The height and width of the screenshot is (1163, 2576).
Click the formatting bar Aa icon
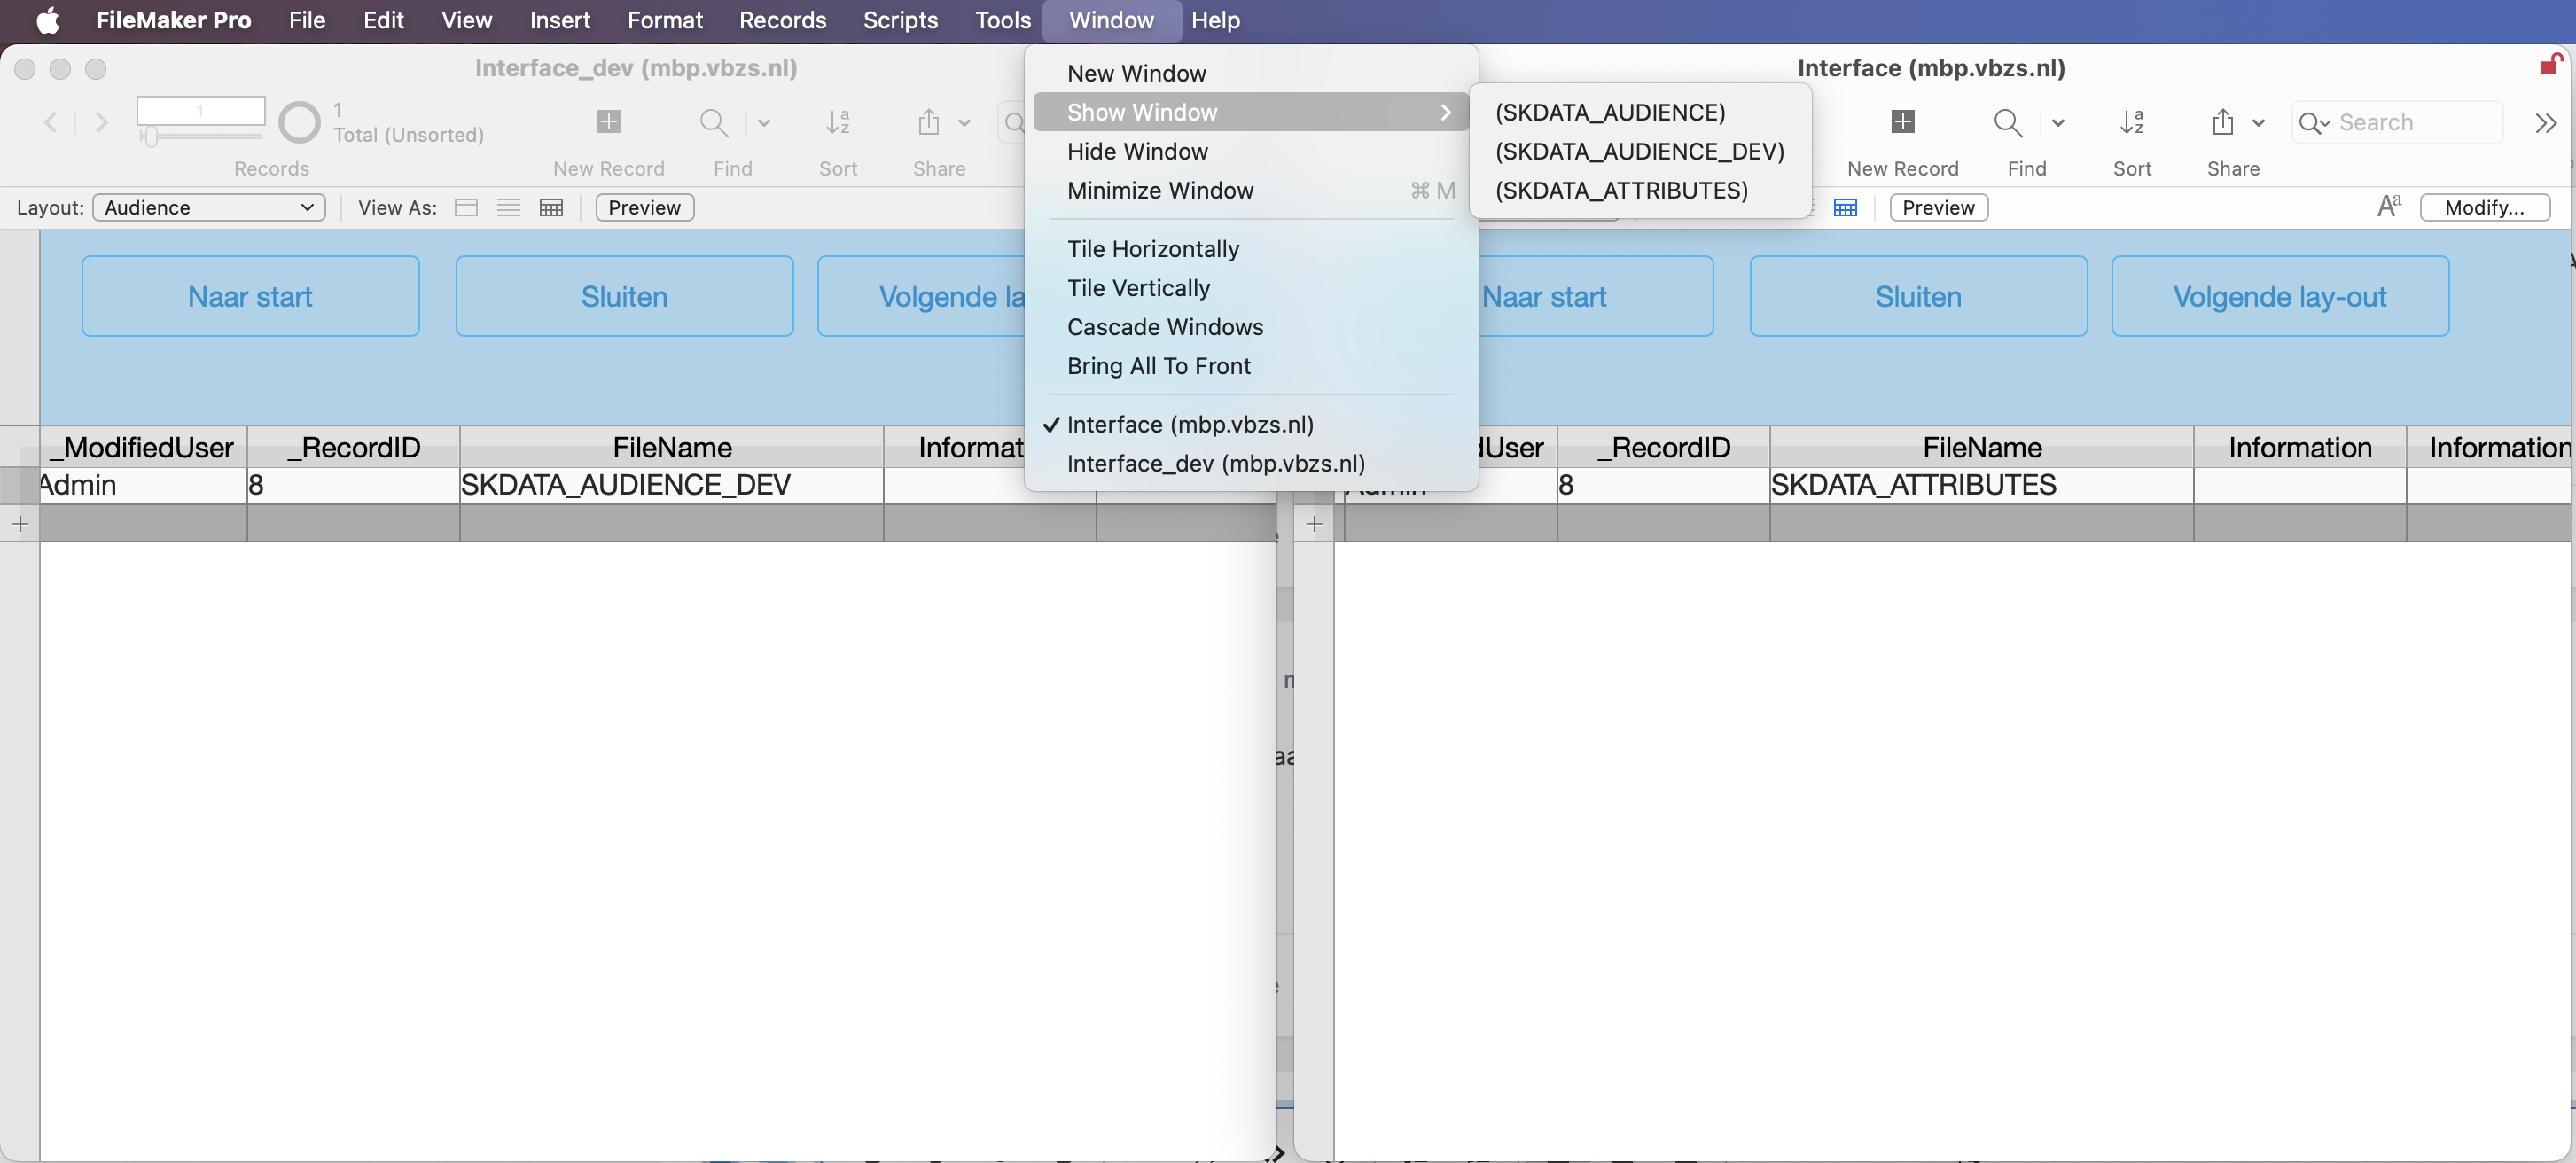pos(2388,207)
